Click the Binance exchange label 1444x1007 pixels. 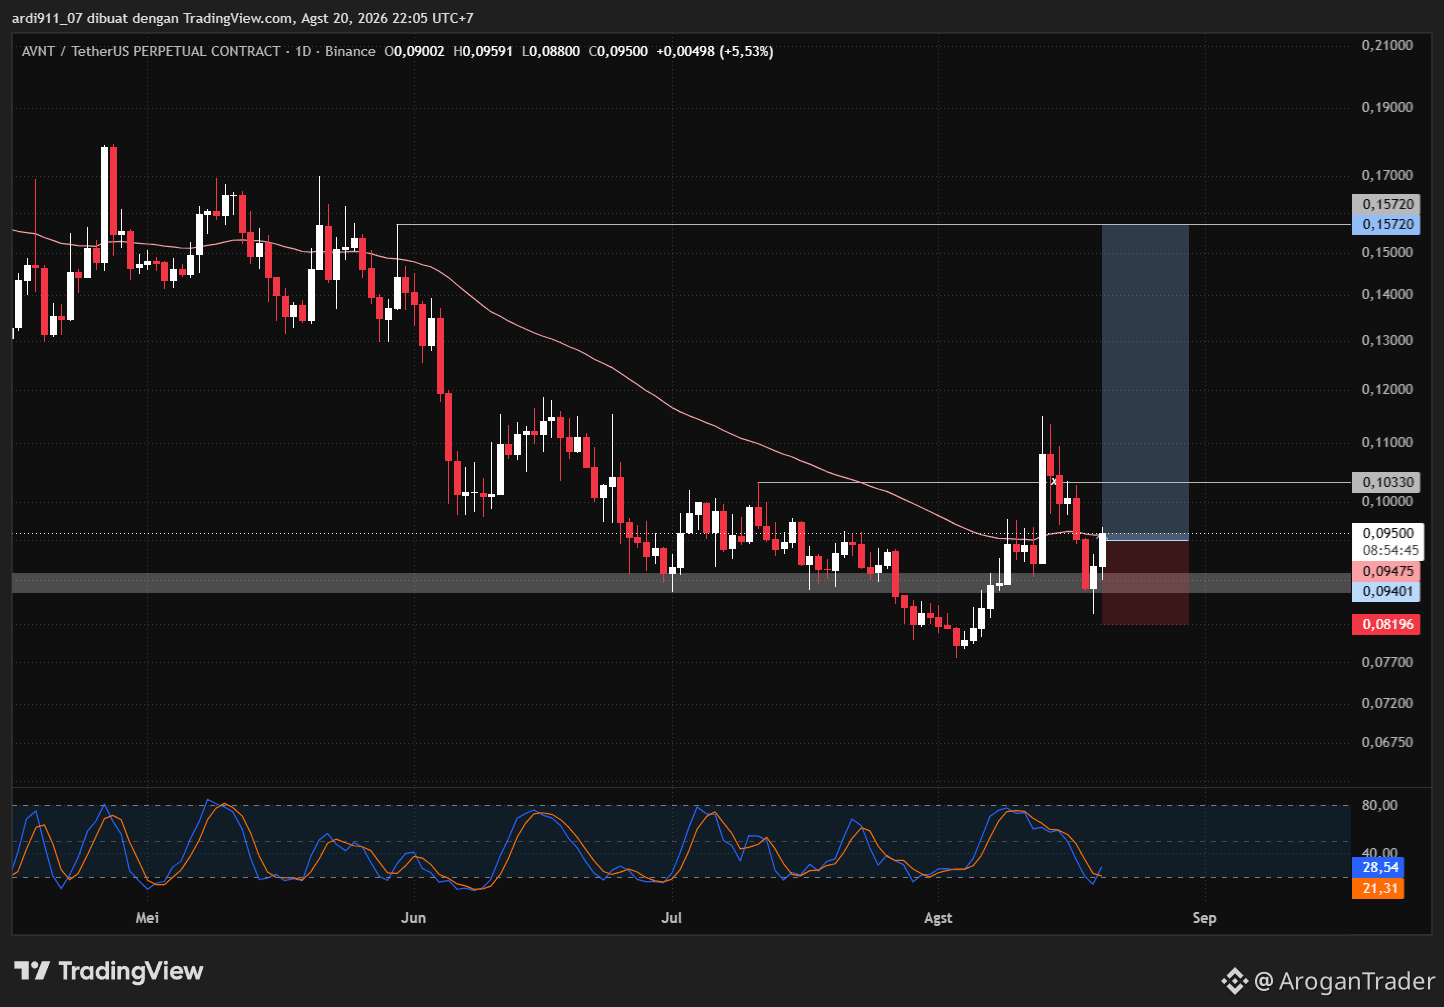tap(350, 51)
